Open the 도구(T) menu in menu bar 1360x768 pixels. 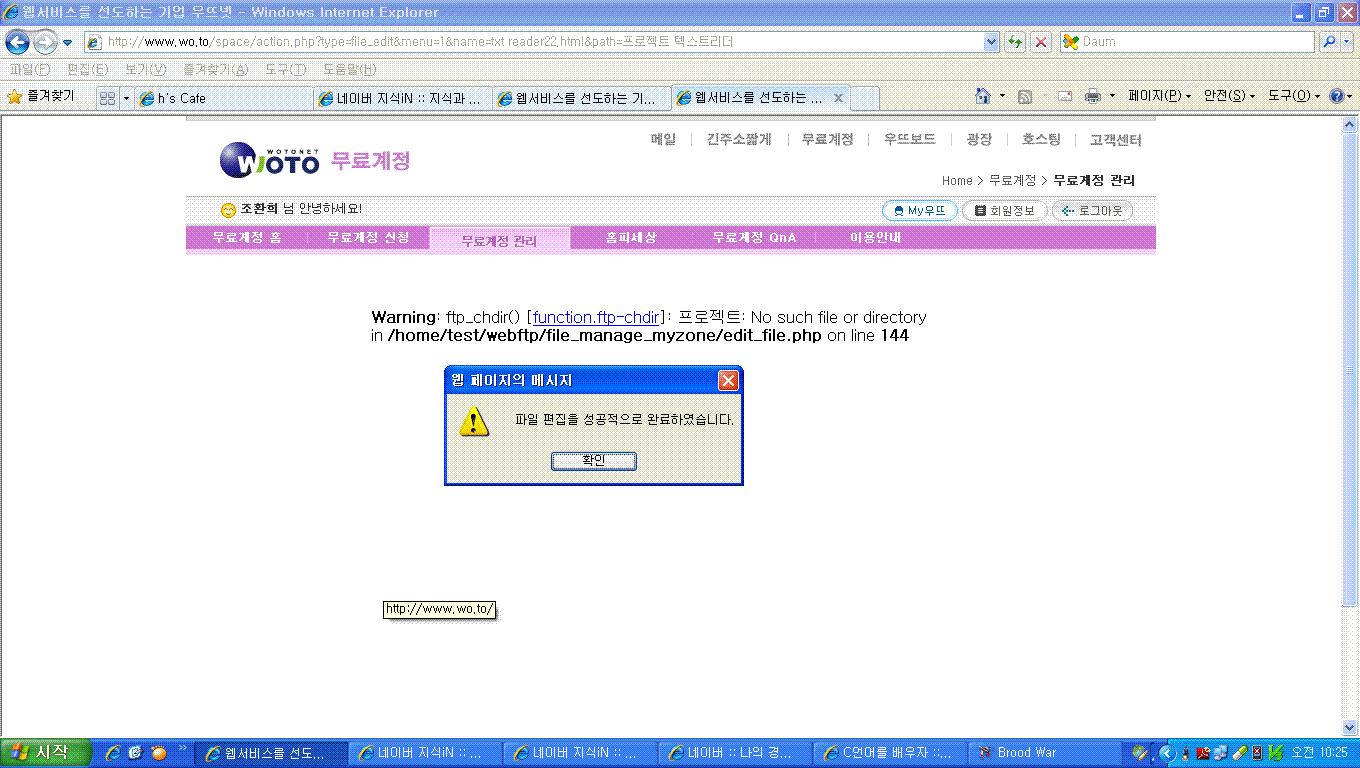pos(285,69)
